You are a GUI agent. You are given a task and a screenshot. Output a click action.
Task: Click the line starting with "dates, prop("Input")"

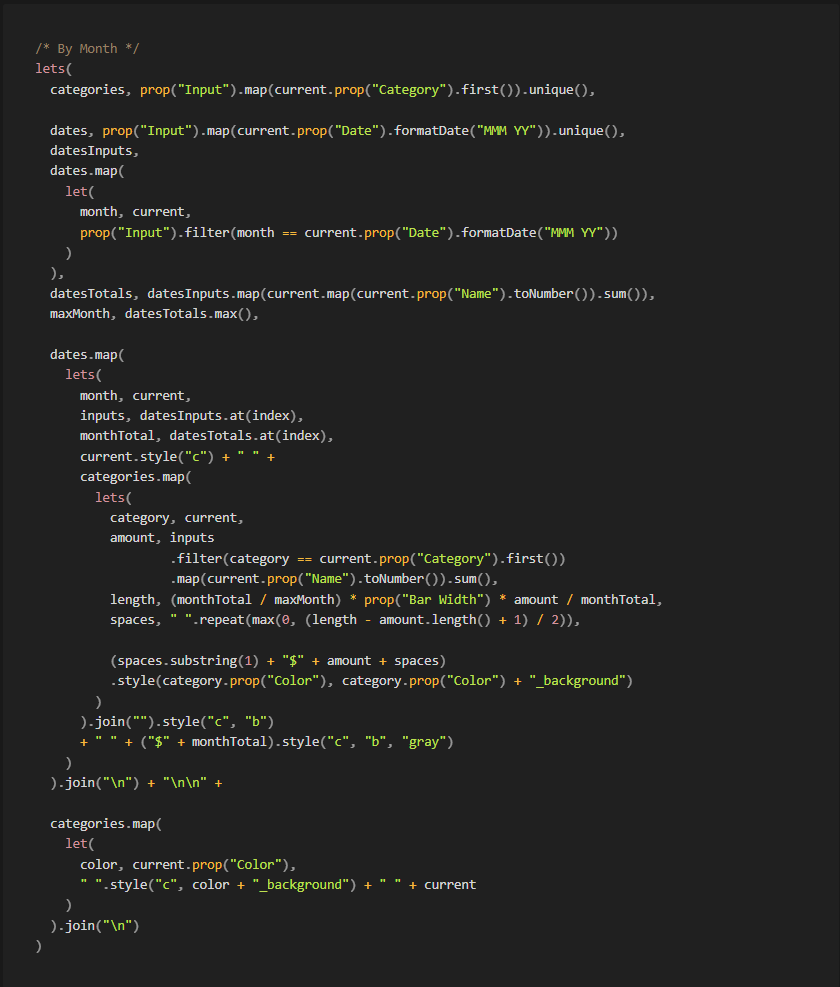point(338,130)
